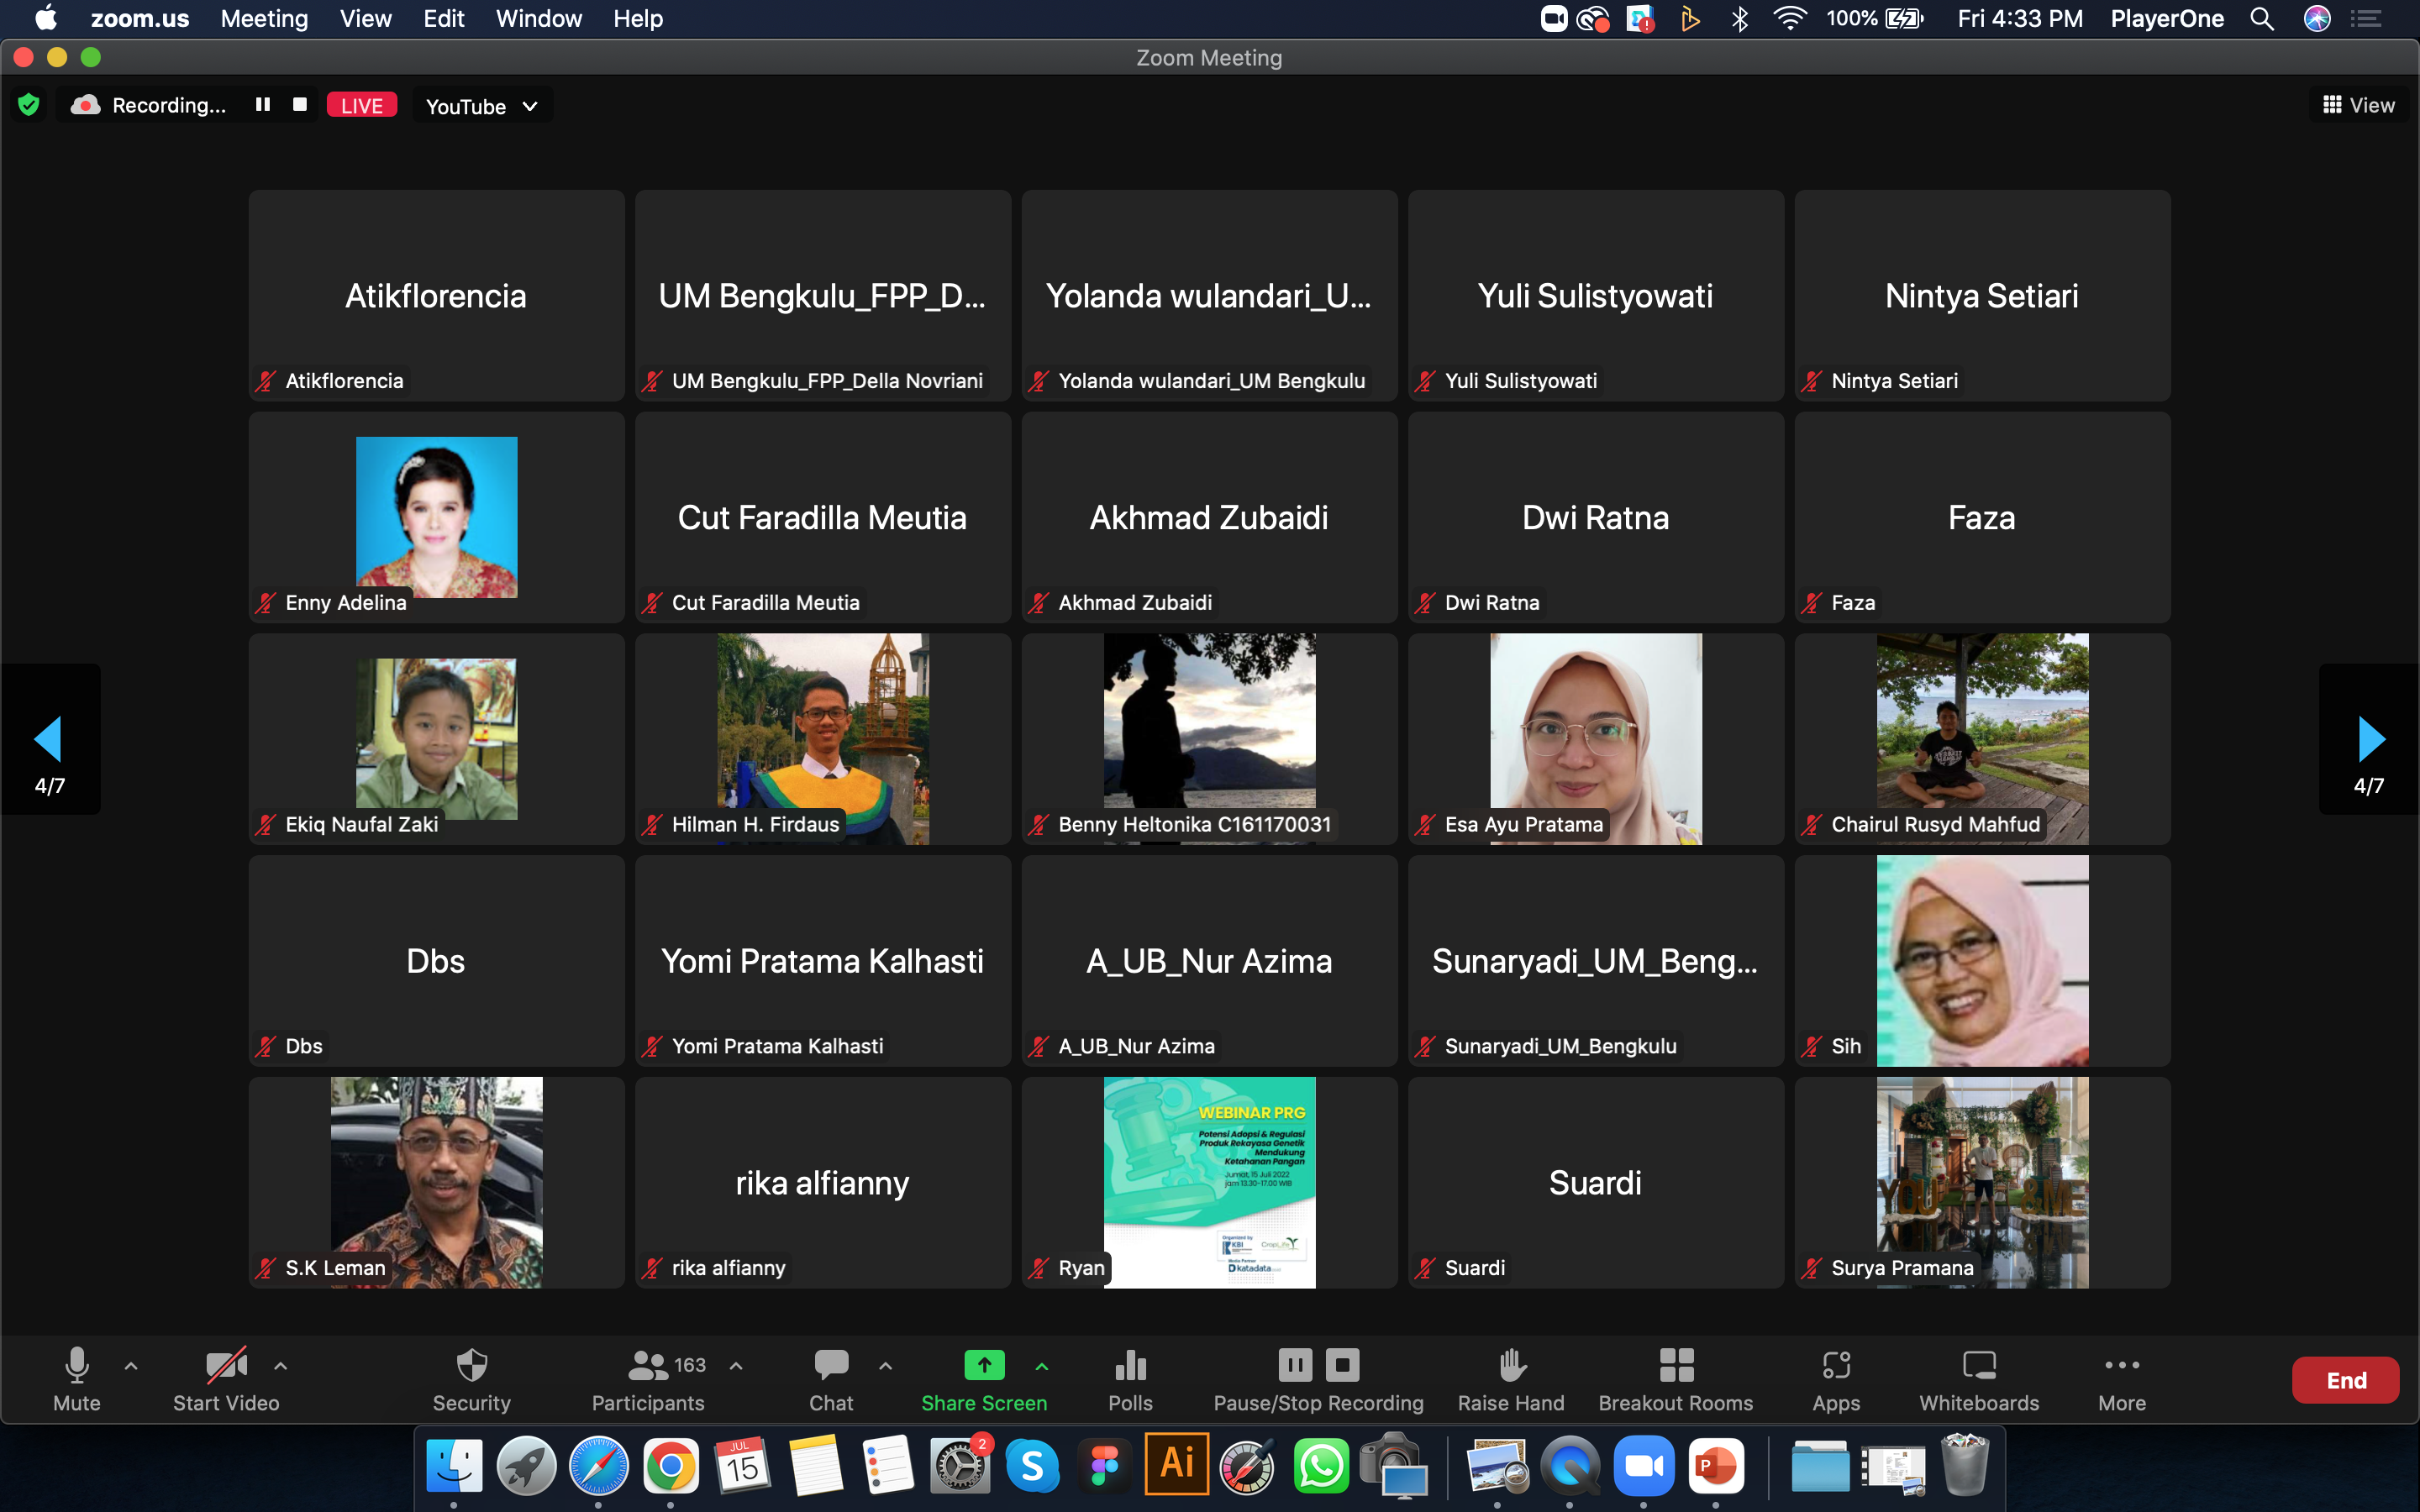Open Siri from the menu bar
Screen dimensions: 2420x1512
pyautogui.click(x=2317, y=19)
